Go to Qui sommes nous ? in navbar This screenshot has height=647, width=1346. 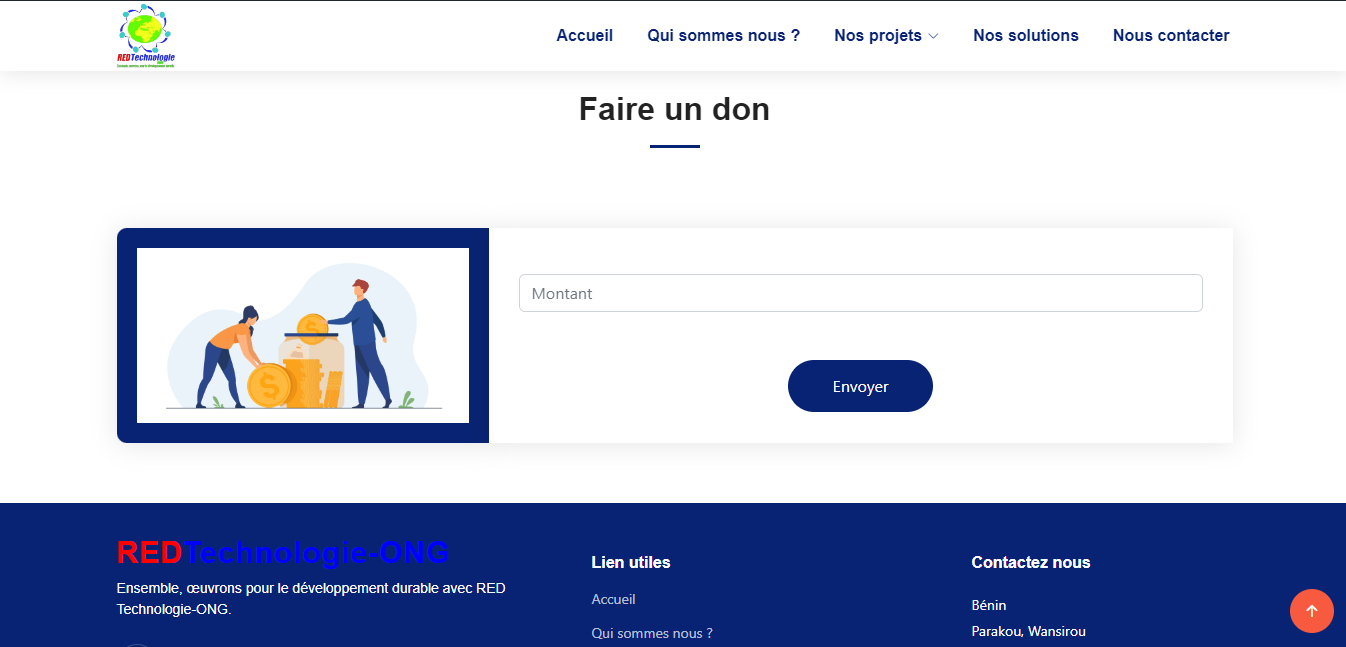click(x=723, y=36)
